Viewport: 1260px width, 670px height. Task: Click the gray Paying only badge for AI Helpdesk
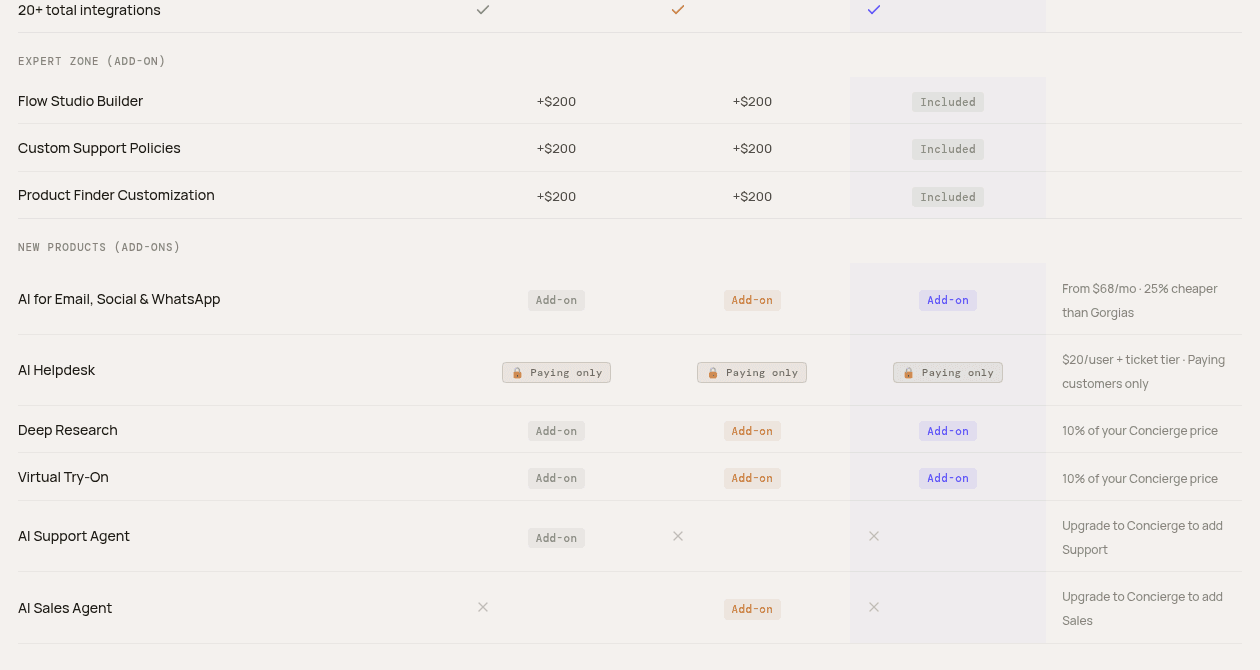[x=556, y=373]
